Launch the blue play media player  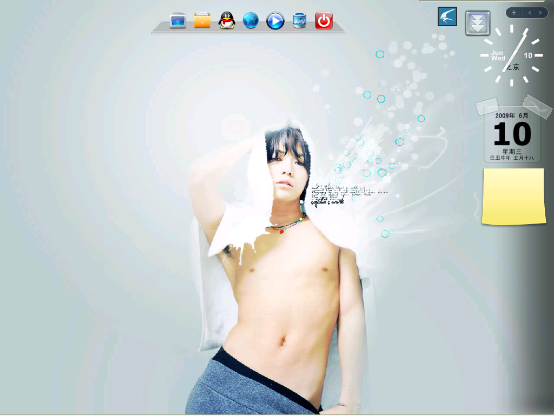(x=275, y=21)
